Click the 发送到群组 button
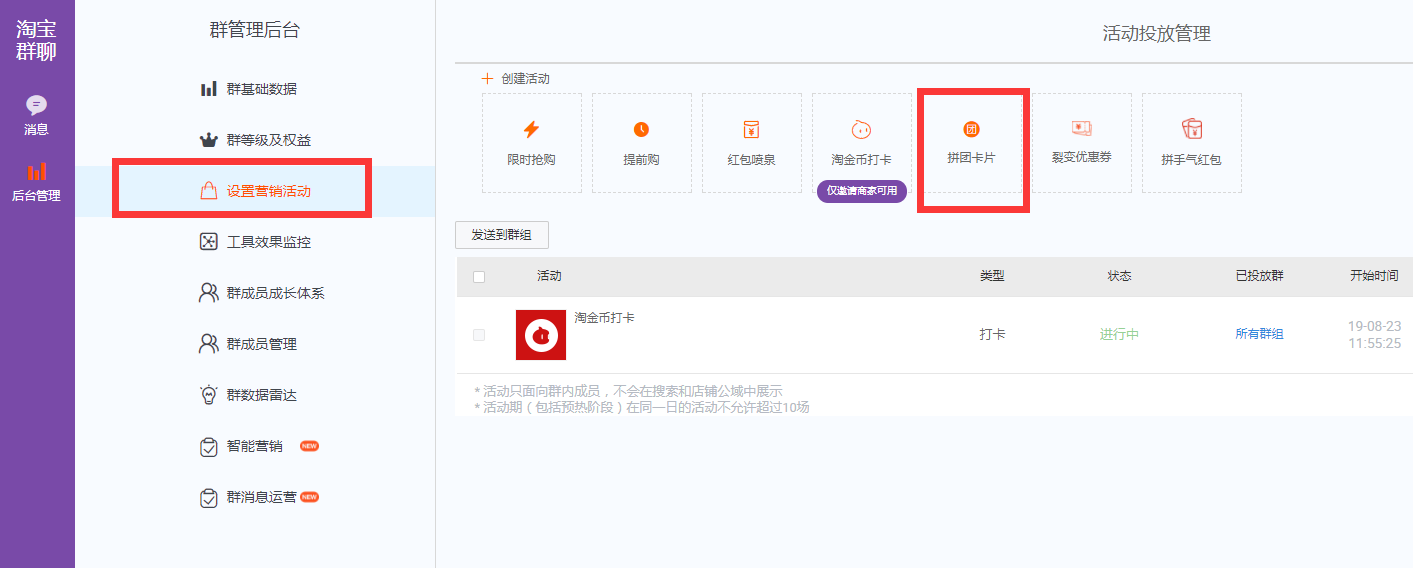Image resolution: width=1413 pixels, height=568 pixels. tap(502, 236)
